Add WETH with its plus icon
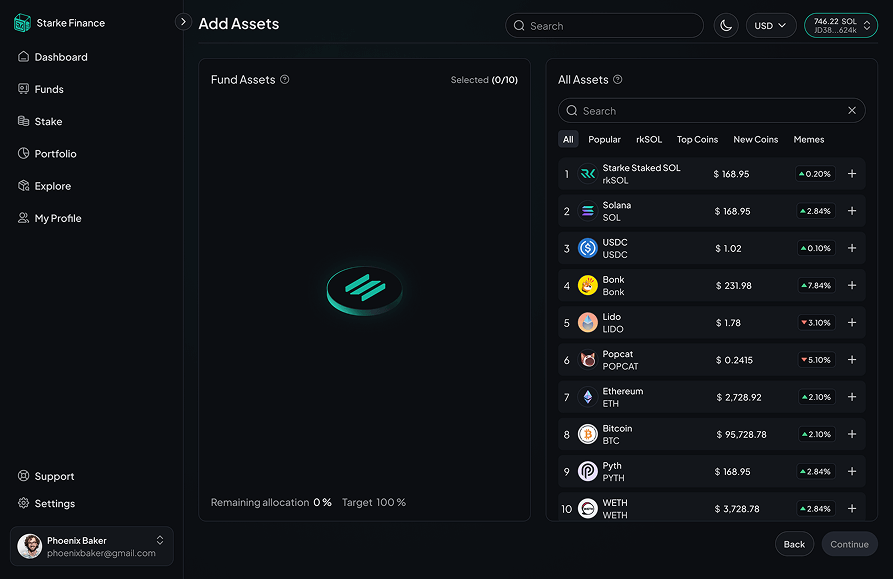The image size is (893, 579). pyautogui.click(x=852, y=508)
